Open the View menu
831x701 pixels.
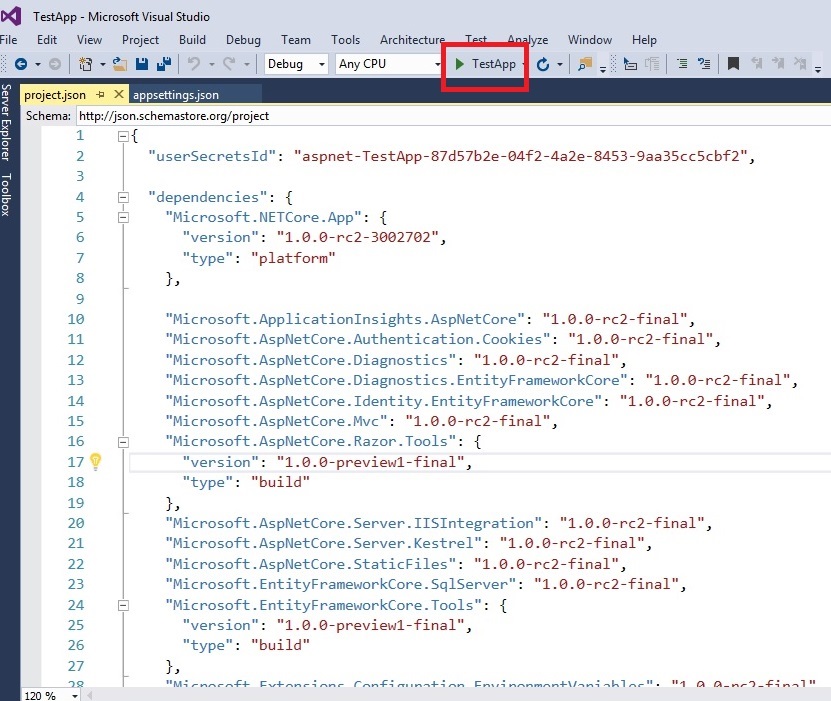89,40
